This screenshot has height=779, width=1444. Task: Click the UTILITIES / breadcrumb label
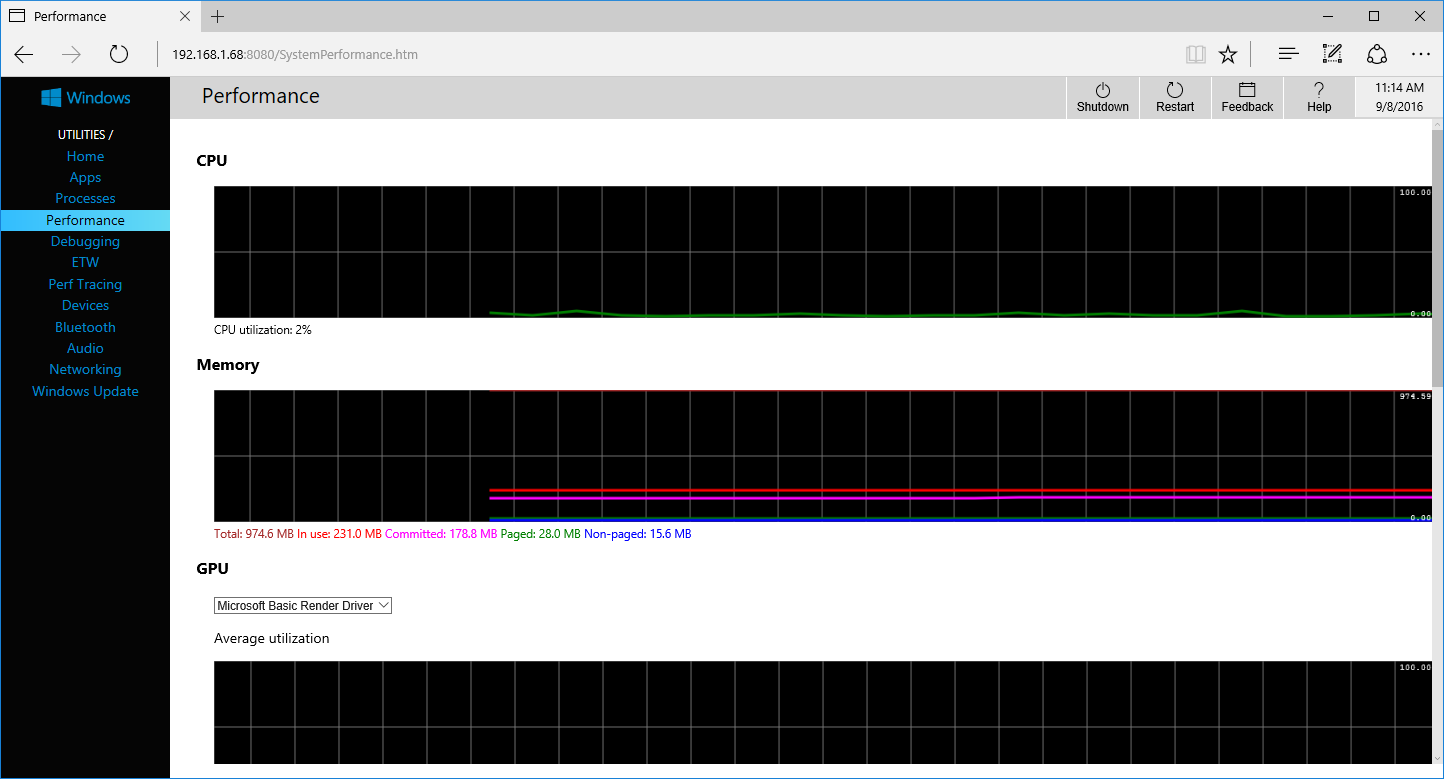pos(85,134)
